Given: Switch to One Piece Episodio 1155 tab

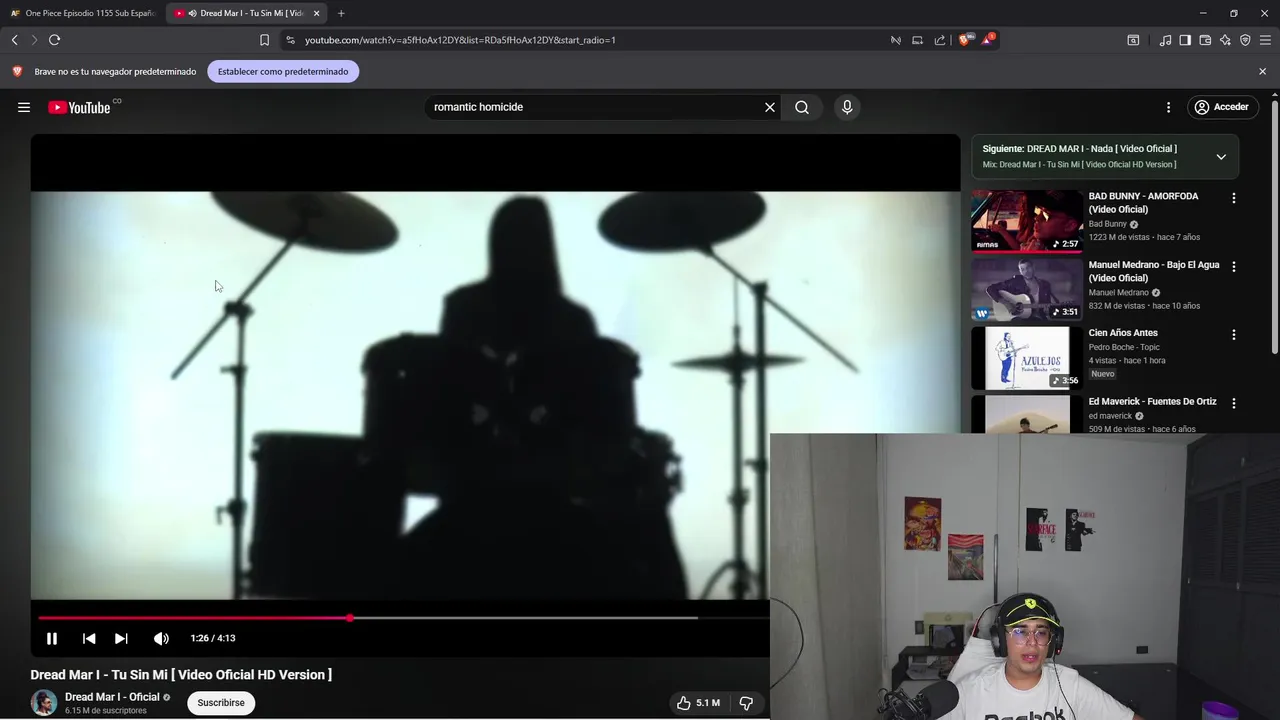Looking at the screenshot, I should [82, 13].
